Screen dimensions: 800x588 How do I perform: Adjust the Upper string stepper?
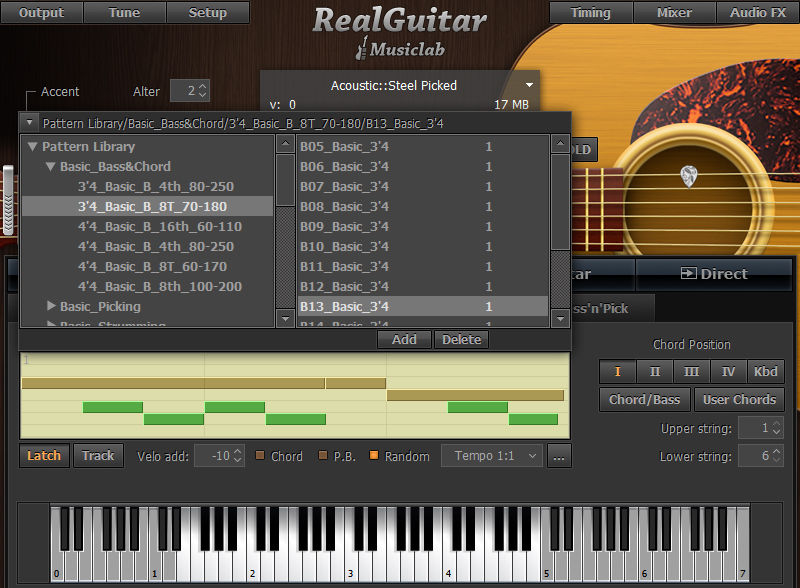coord(776,428)
